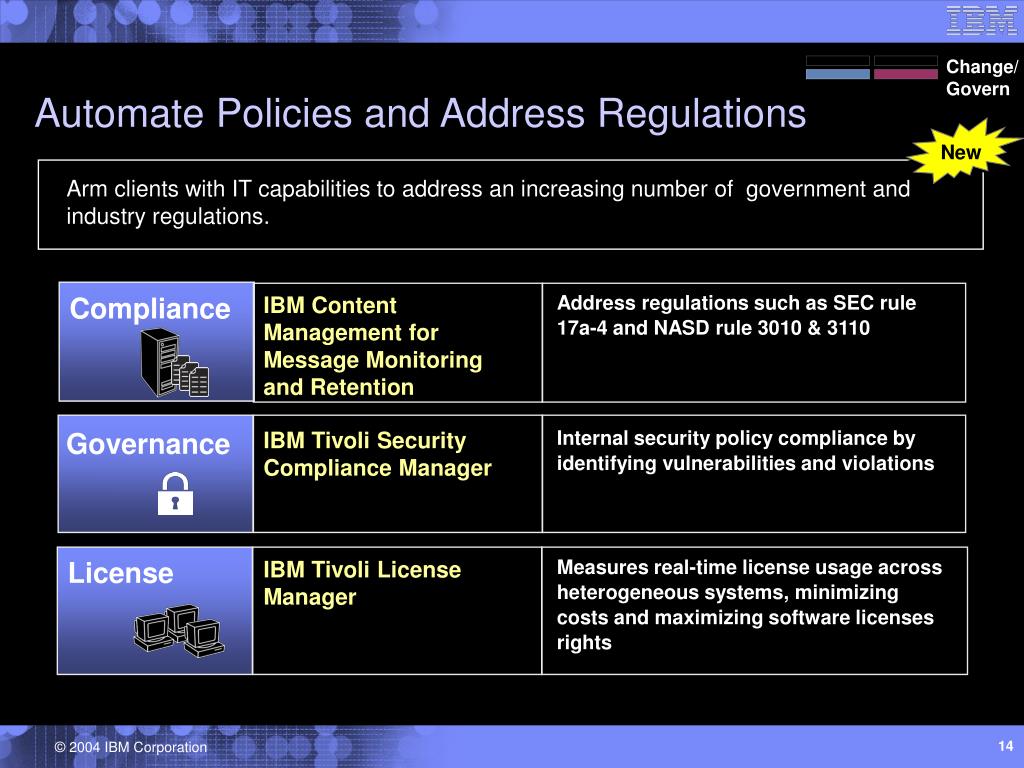Click the magenta bar beside Change/Govern
Image resolution: width=1024 pixels, height=768 pixels.
pyautogui.click(x=905, y=74)
